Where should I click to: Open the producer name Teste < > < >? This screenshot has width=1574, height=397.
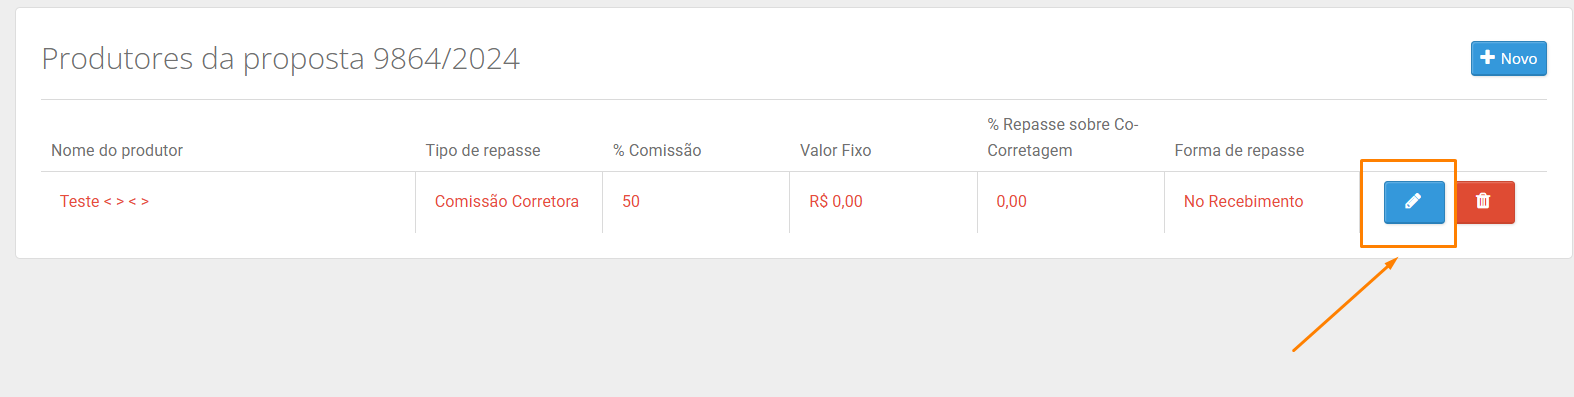[104, 201]
